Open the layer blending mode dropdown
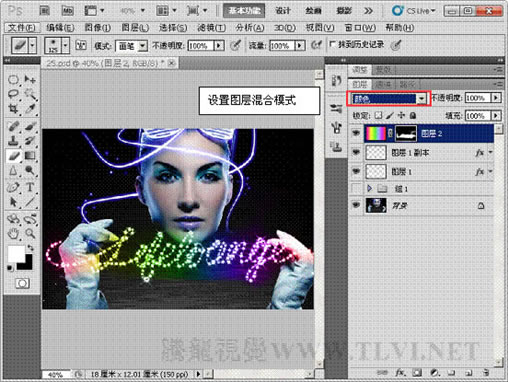508x382 pixels. click(x=389, y=99)
